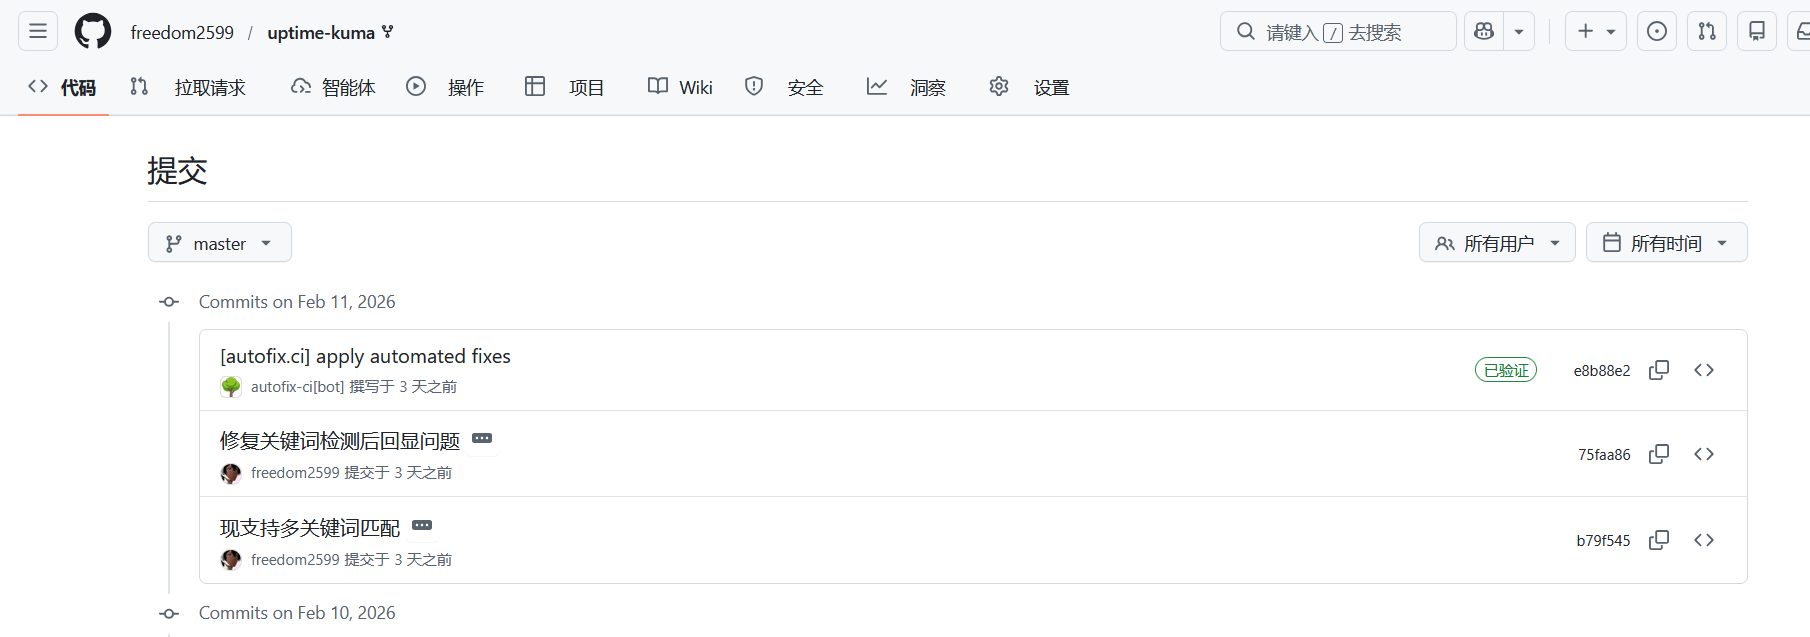Screen dimensions: 1810x637
Task: Expand description of 现支持多关键词匹配
Action: (x=422, y=526)
